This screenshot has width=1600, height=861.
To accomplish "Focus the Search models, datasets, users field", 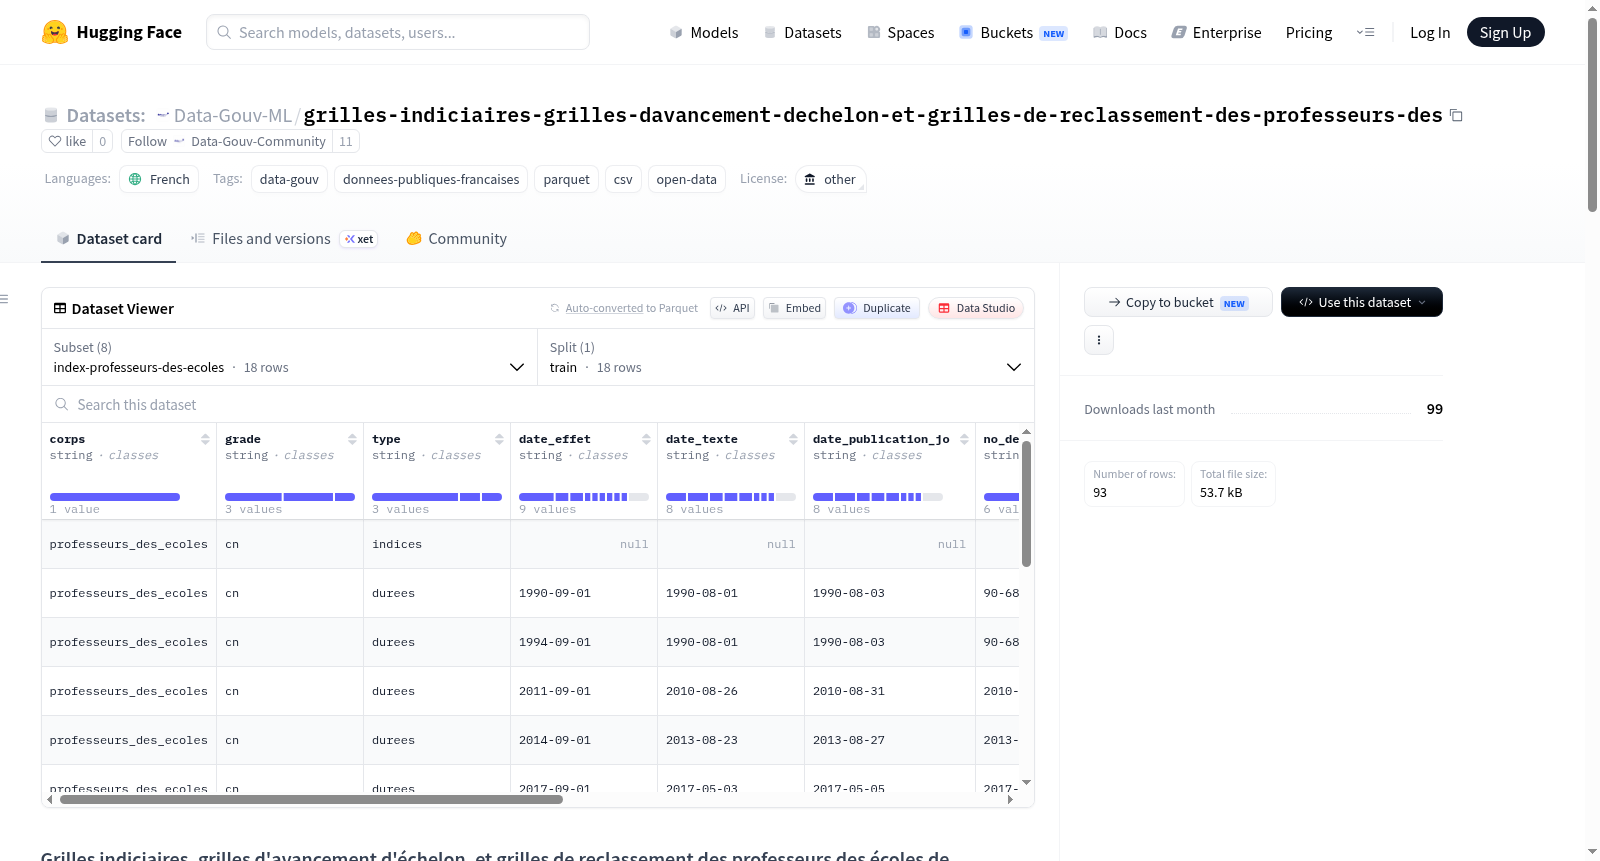I will click(x=398, y=32).
